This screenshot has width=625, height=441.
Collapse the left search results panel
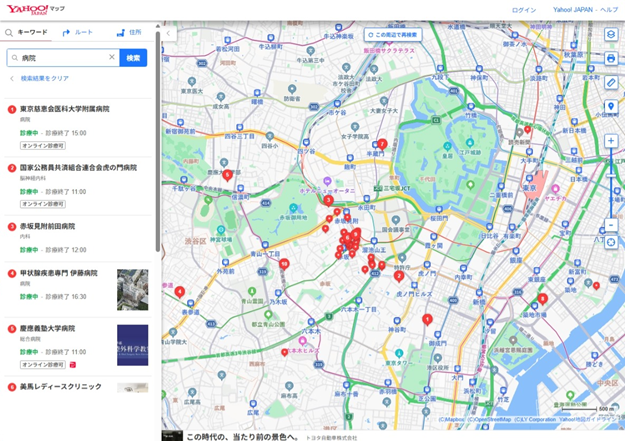coord(168,34)
